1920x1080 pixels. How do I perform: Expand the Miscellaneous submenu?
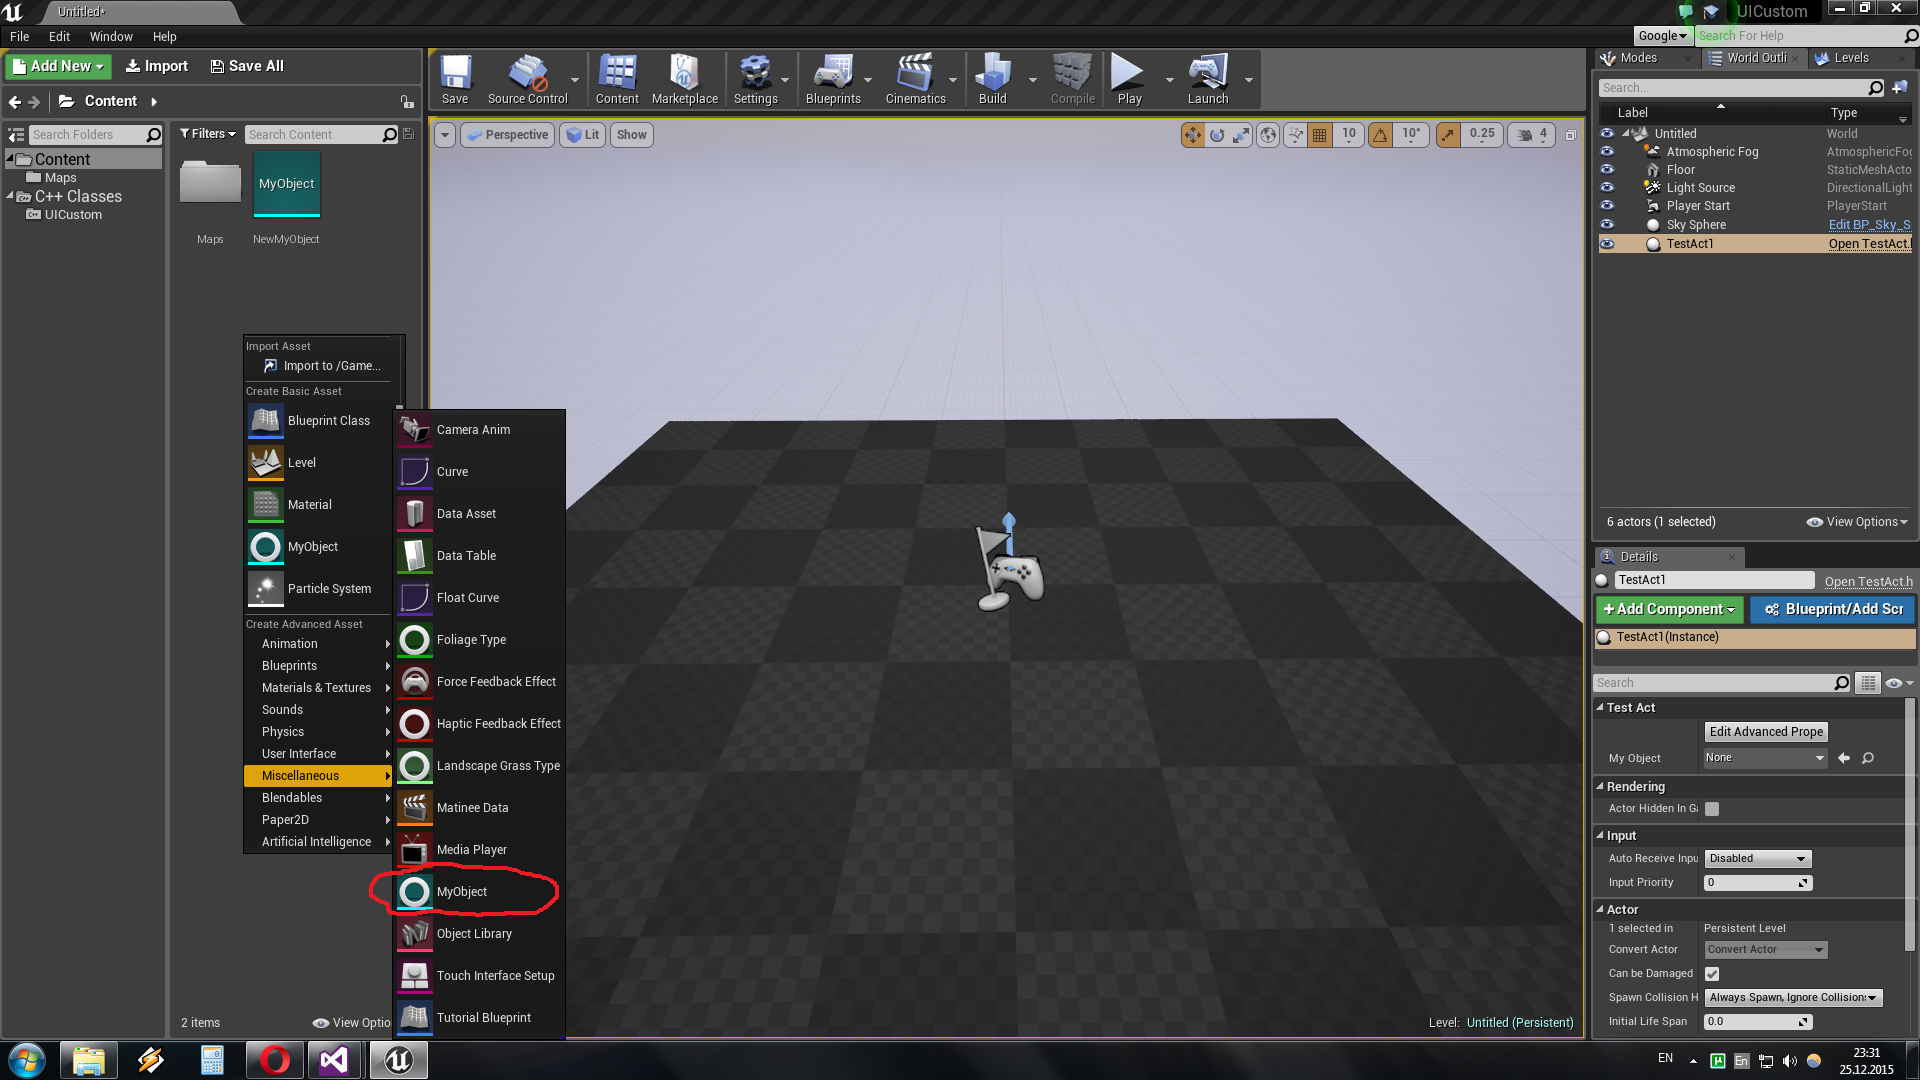pyautogui.click(x=316, y=775)
